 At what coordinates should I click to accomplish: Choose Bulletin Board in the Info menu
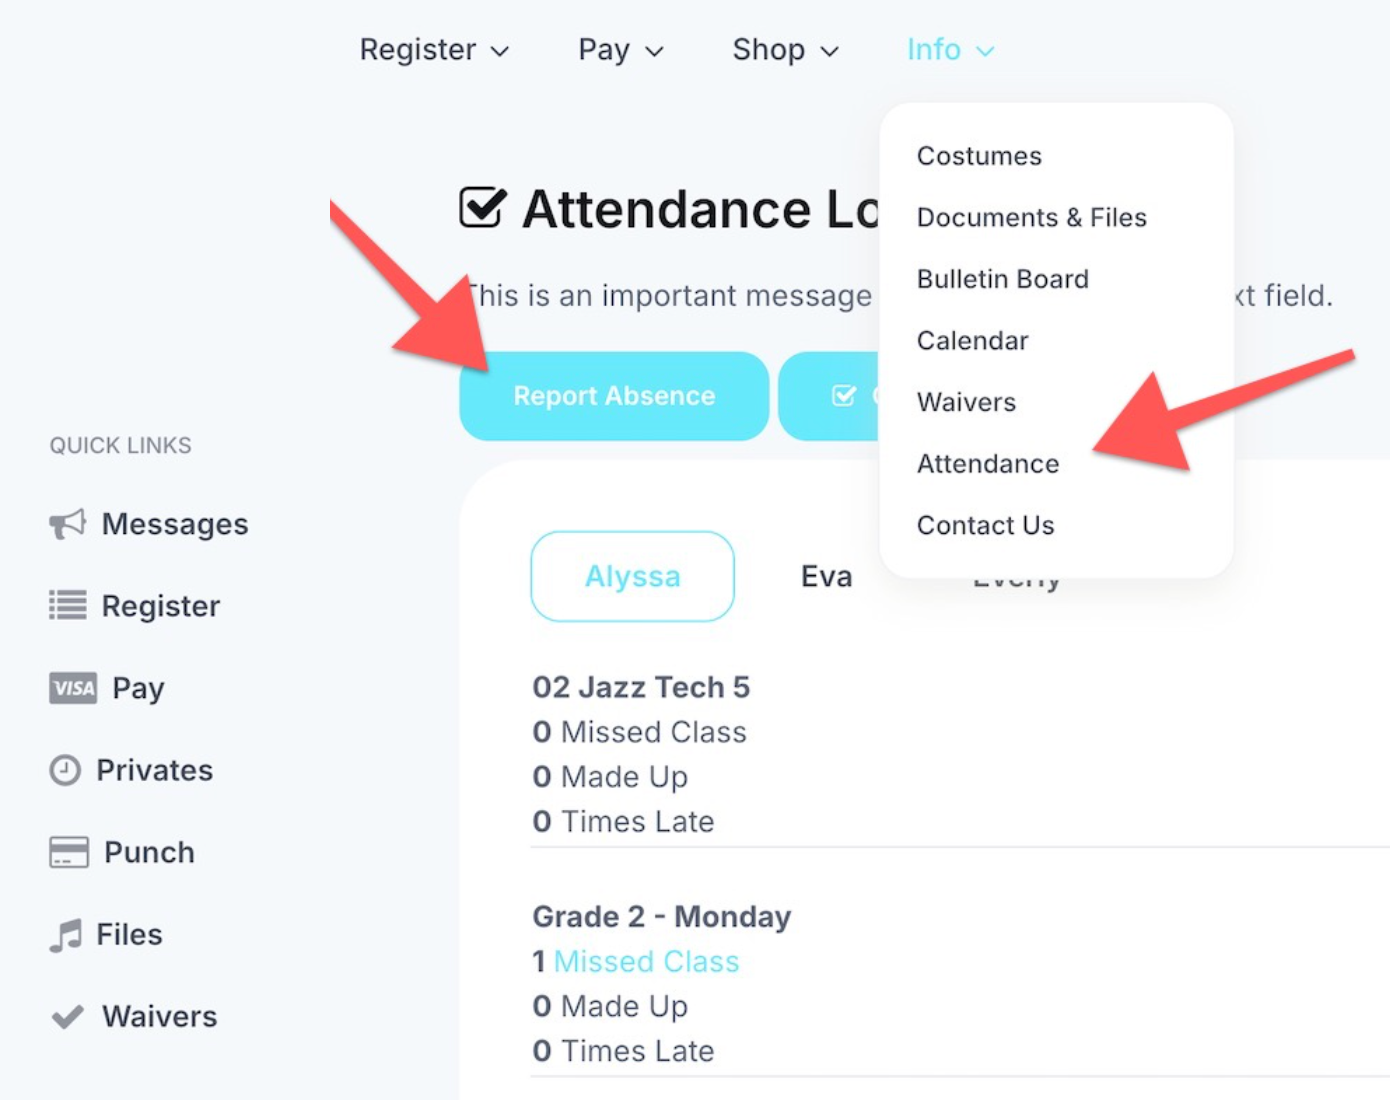tap(1003, 279)
